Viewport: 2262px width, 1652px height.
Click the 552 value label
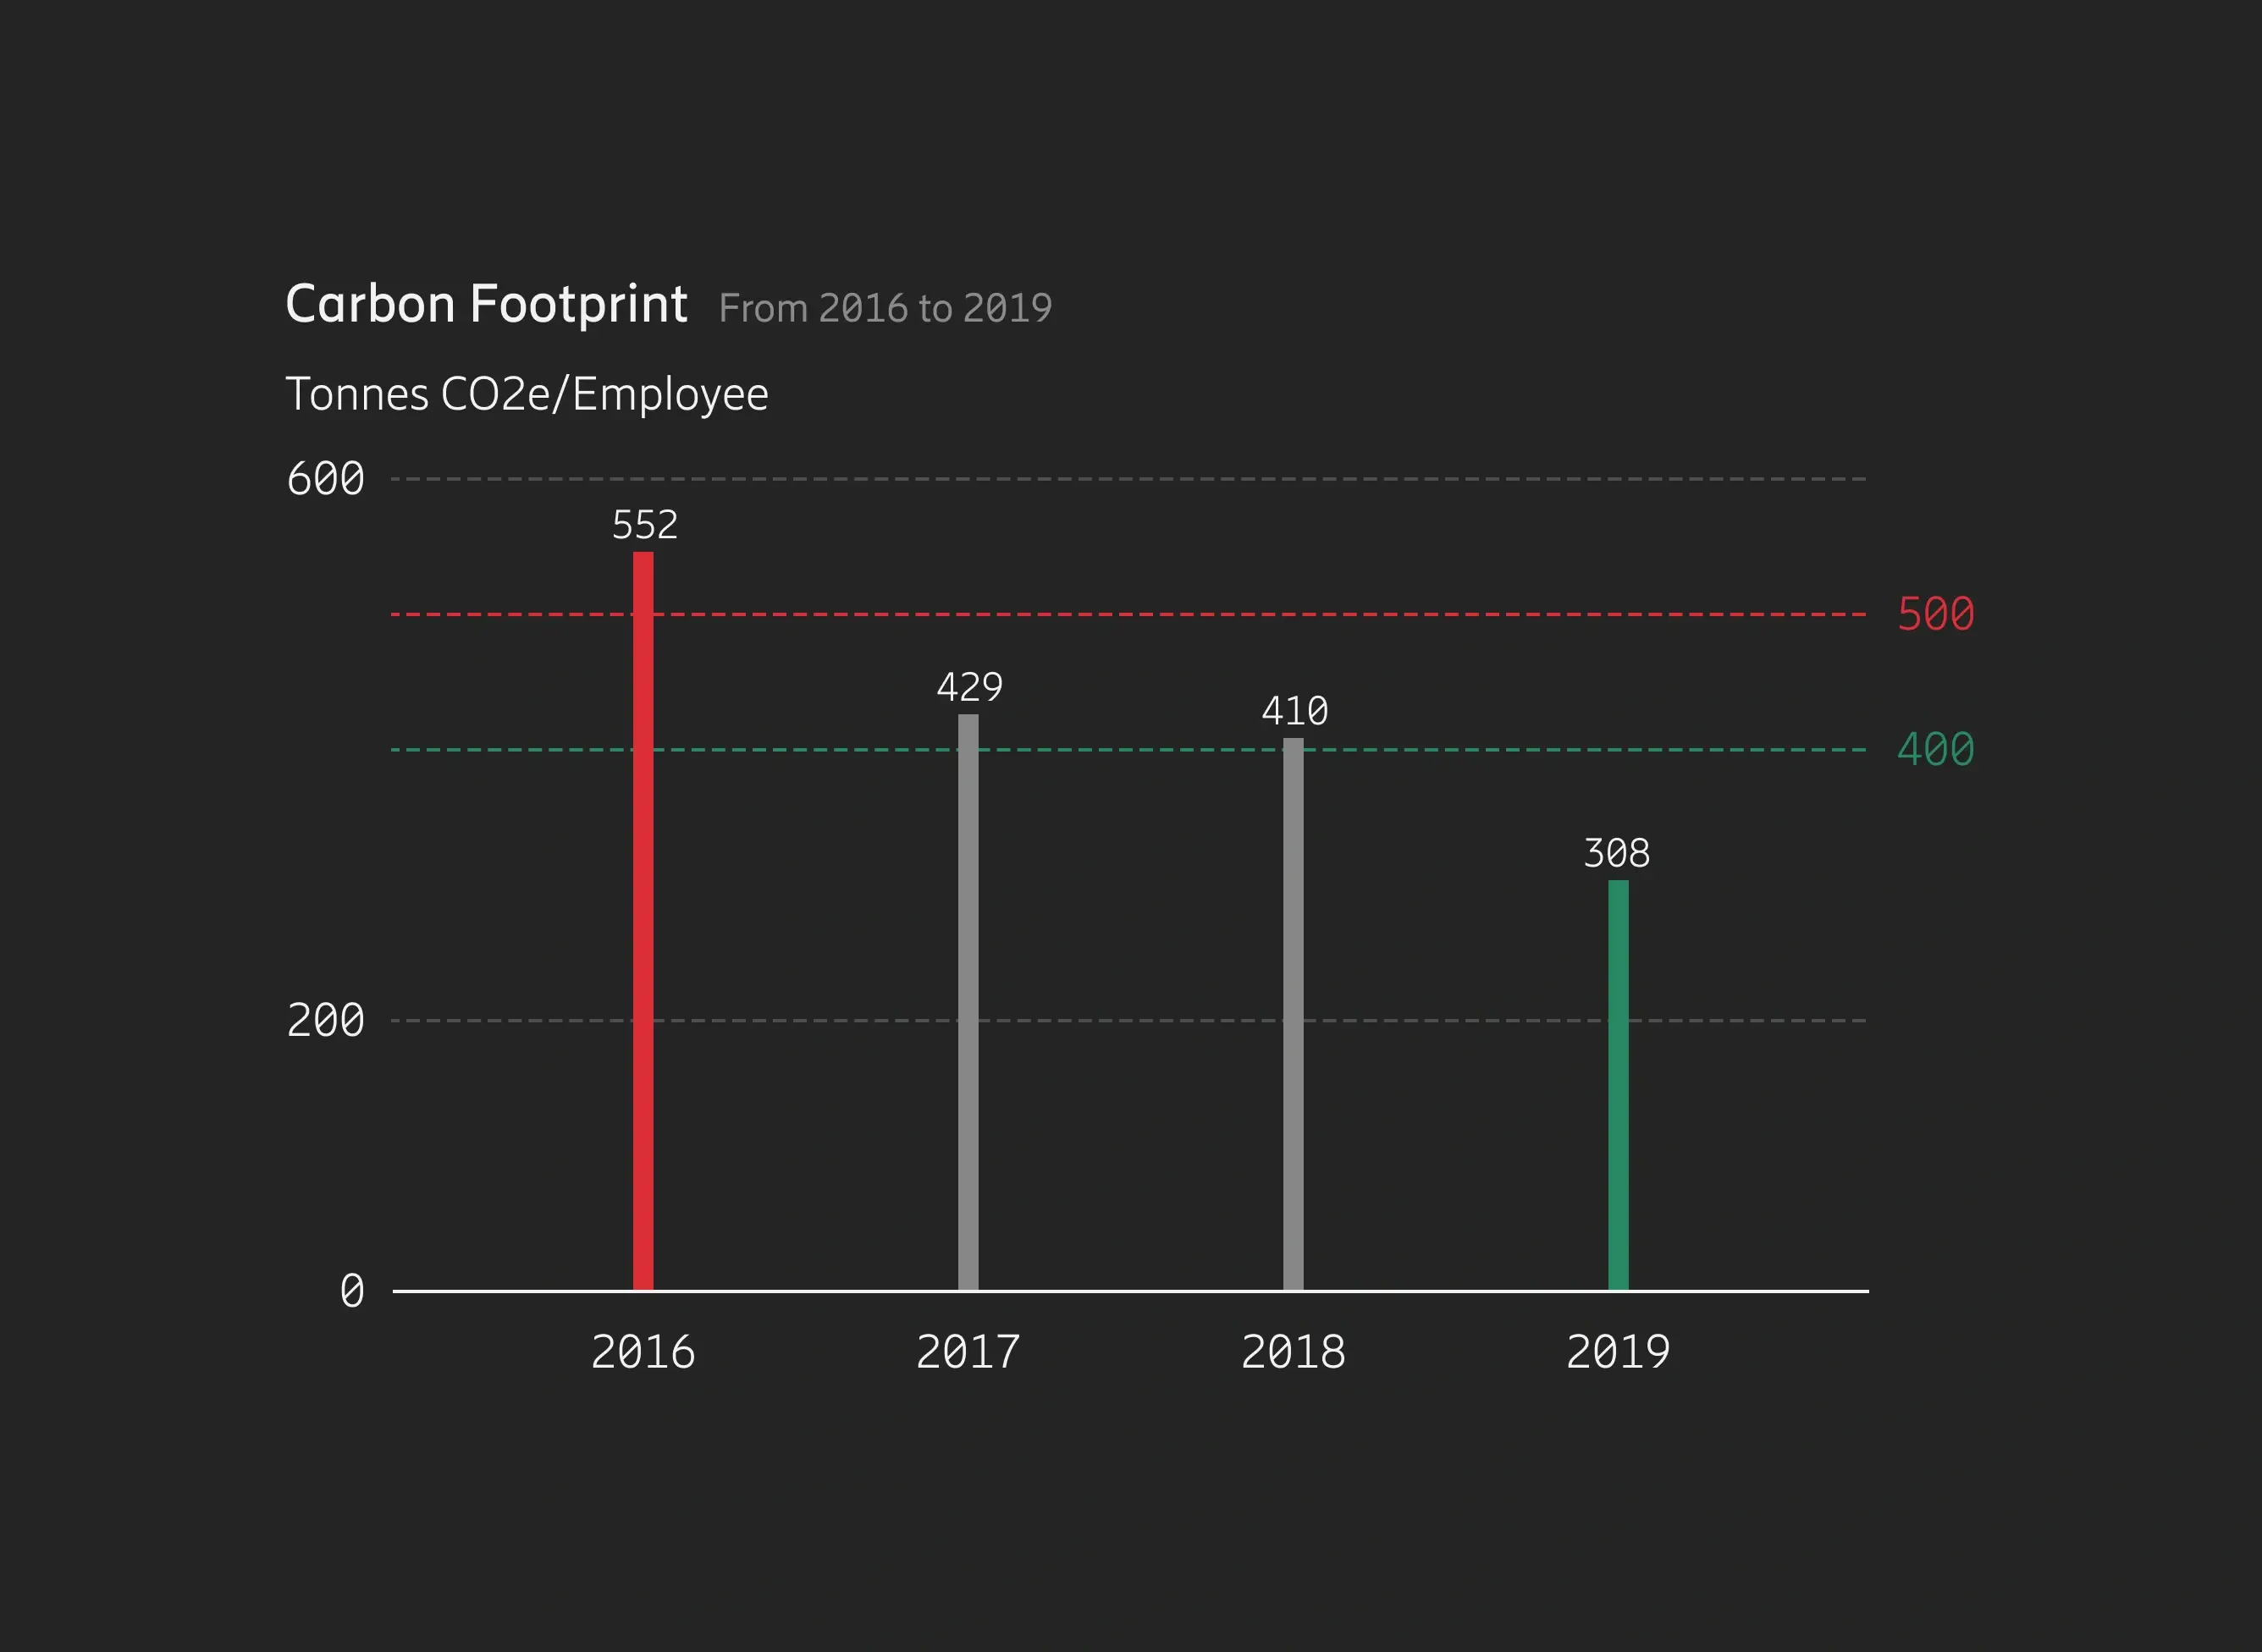coord(645,525)
